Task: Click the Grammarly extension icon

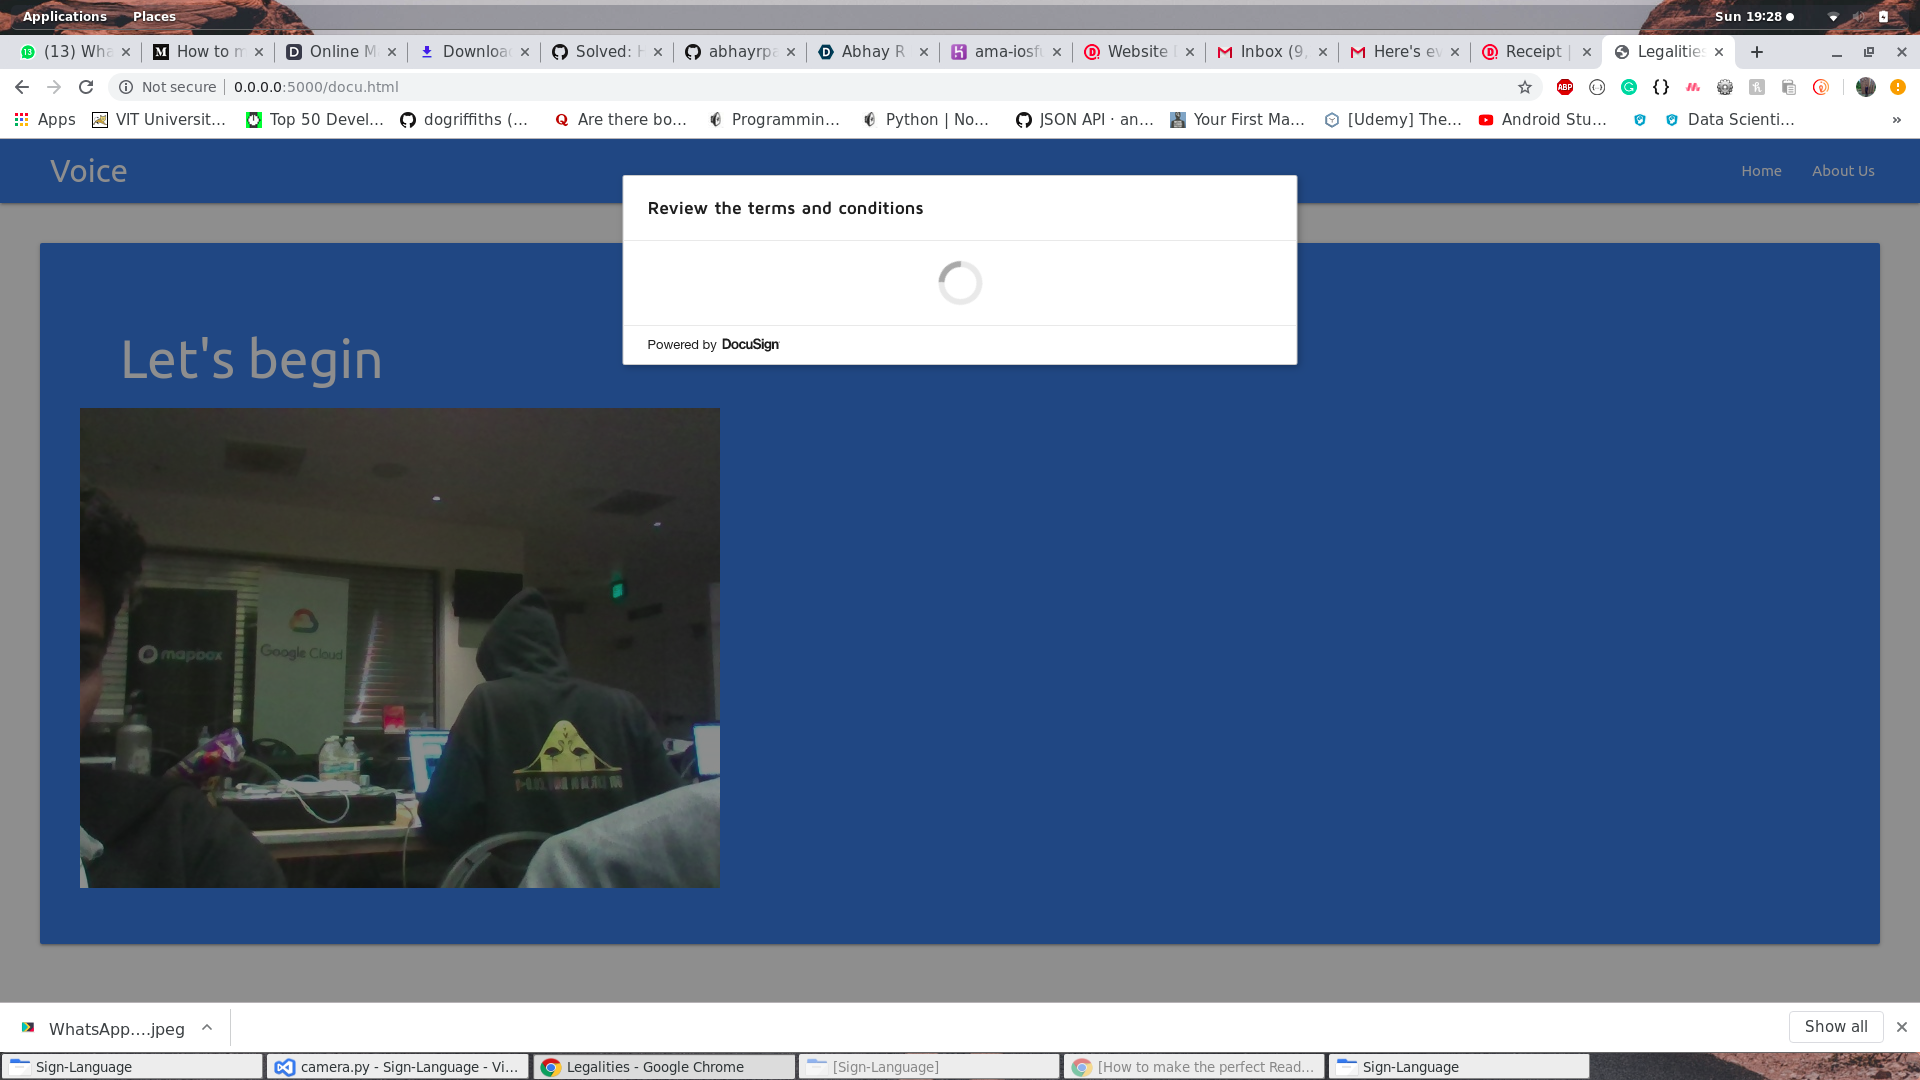Action: (1629, 87)
